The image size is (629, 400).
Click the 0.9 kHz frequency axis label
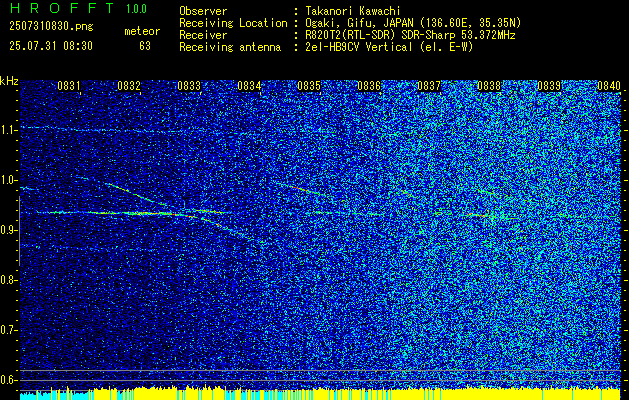pyautogui.click(x=7, y=230)
